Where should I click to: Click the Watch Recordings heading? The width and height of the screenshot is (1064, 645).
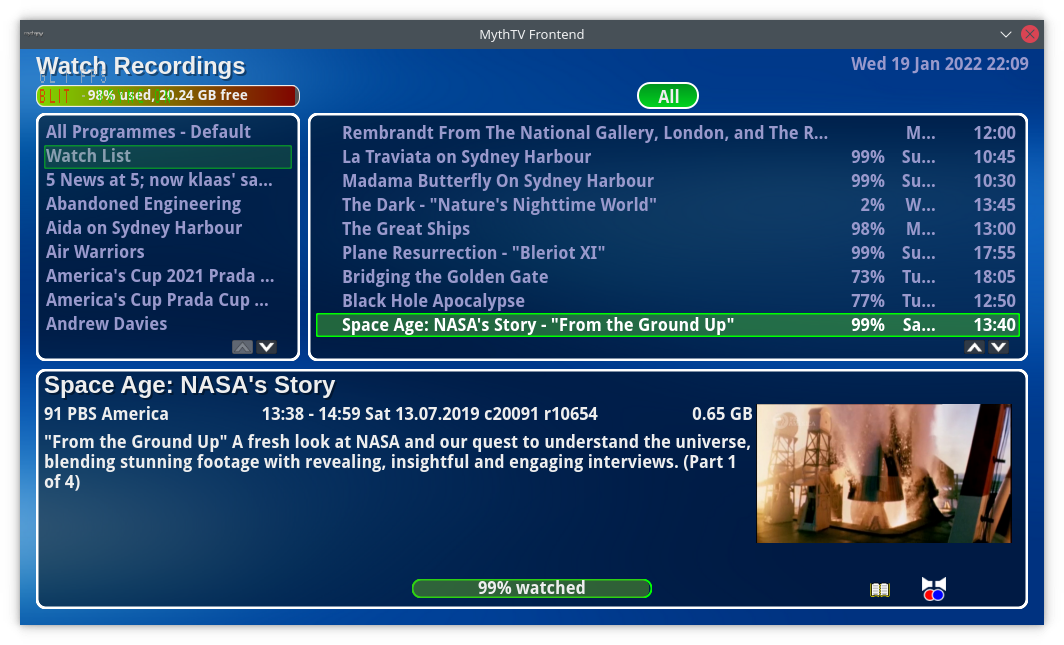pos(140,66)
